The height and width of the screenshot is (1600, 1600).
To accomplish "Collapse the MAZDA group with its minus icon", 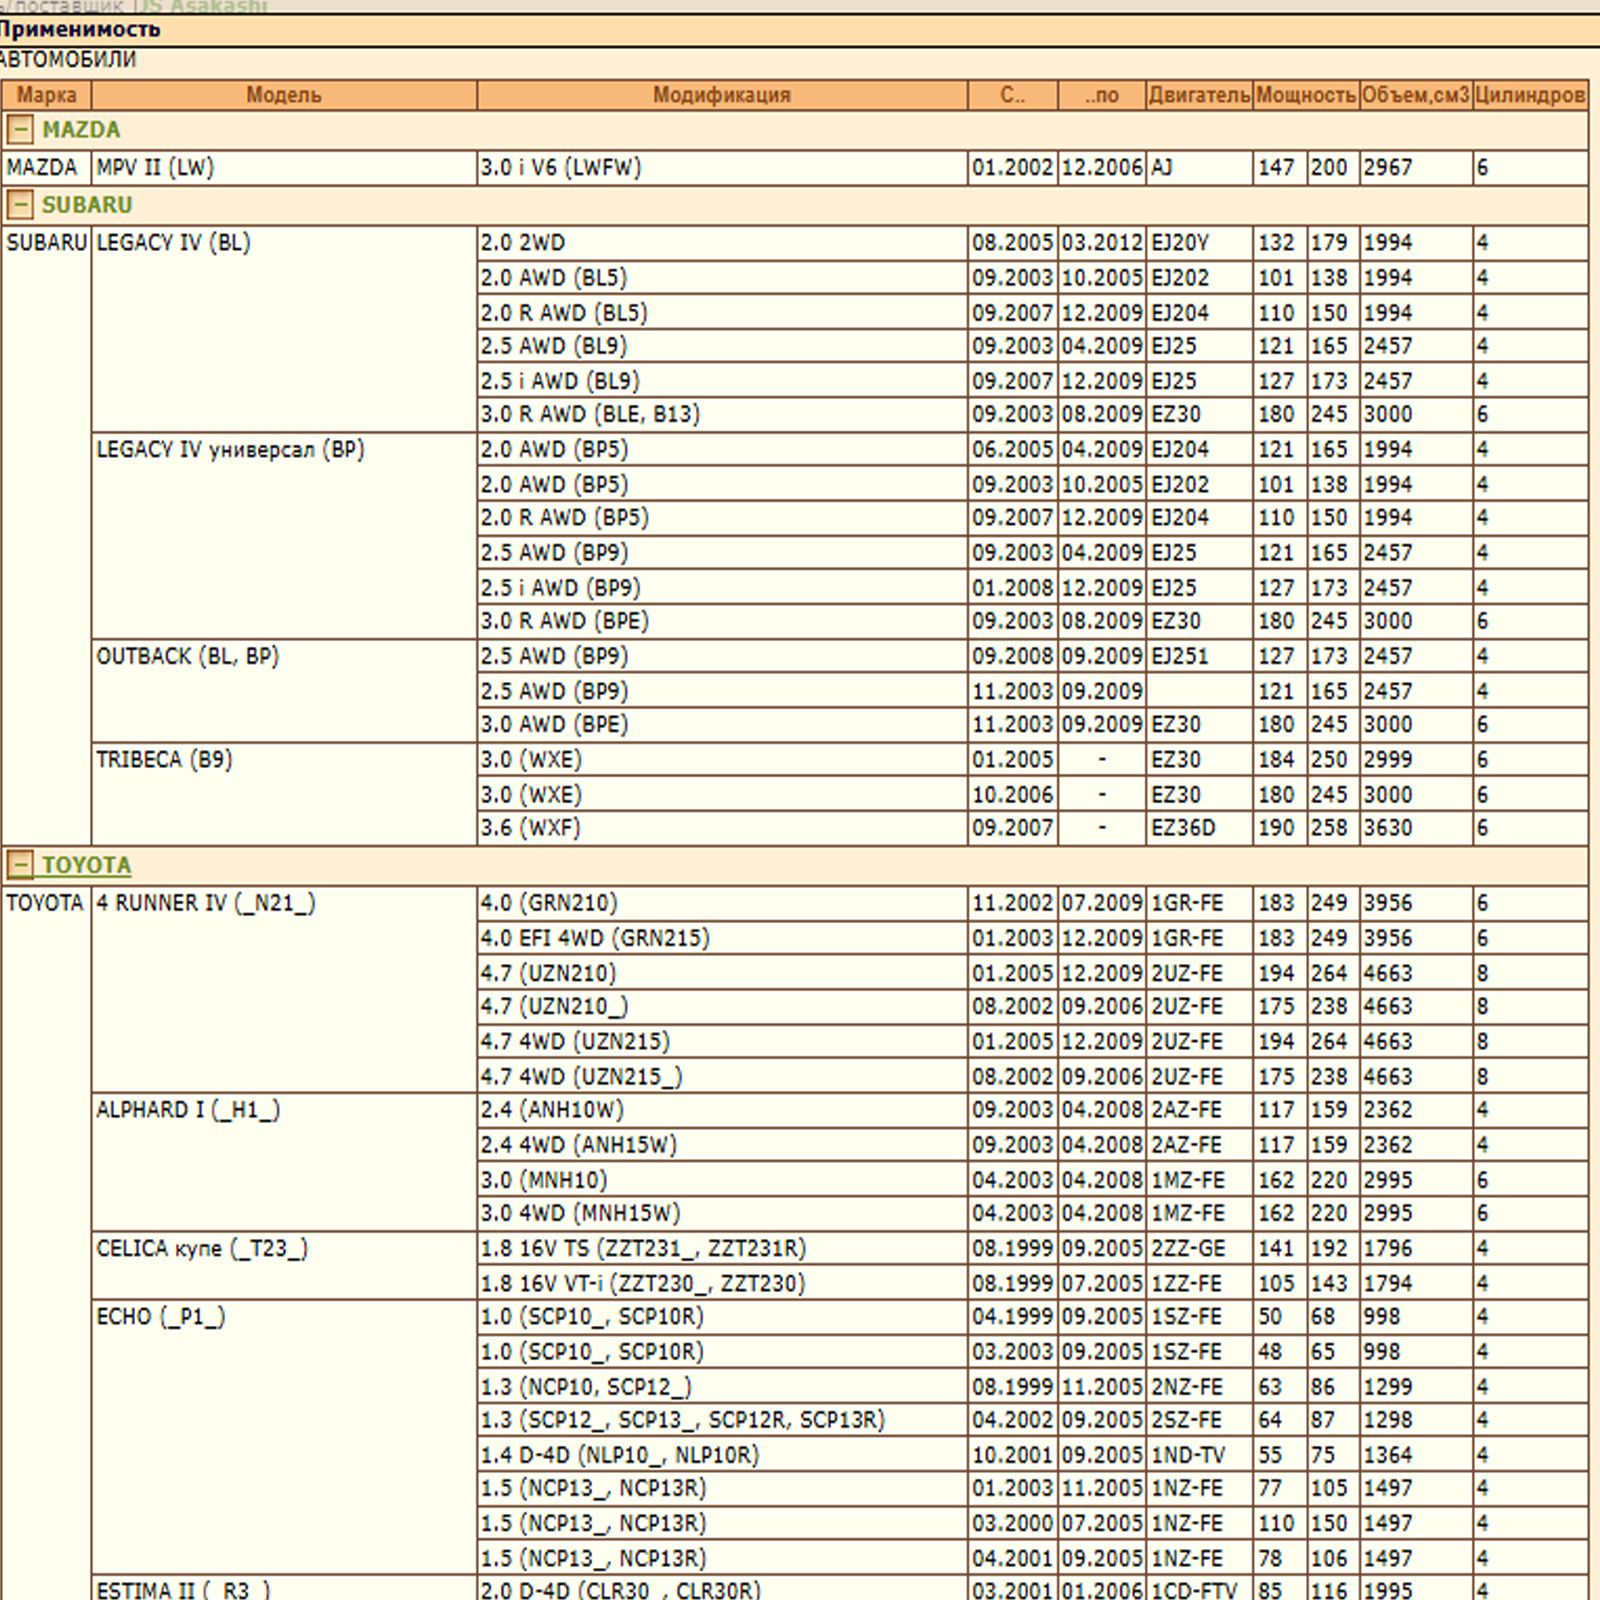I will (x=19, y=130).
